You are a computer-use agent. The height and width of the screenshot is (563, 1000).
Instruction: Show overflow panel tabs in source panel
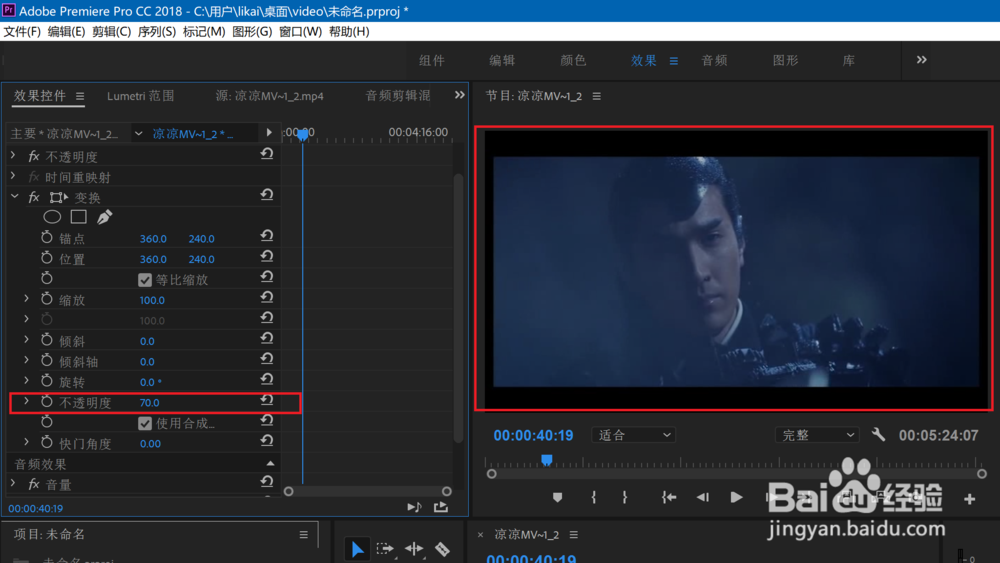(460, 95)
